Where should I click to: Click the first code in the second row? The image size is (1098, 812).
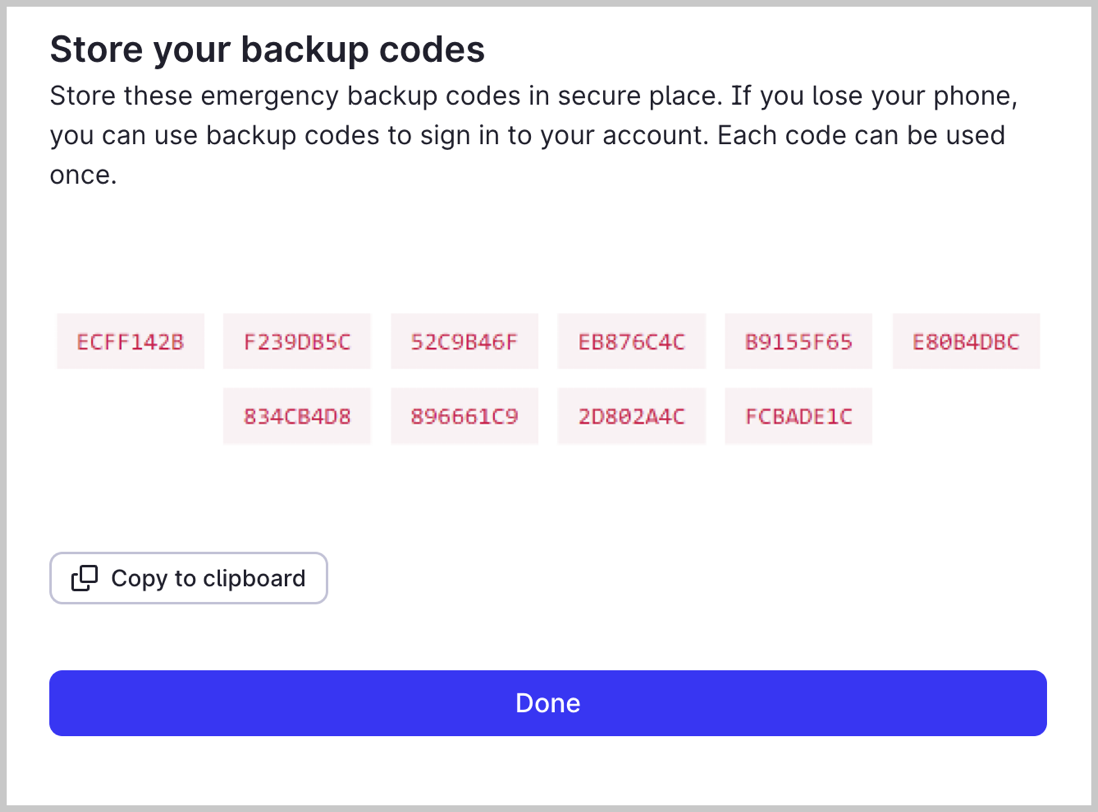coord(297,416)
